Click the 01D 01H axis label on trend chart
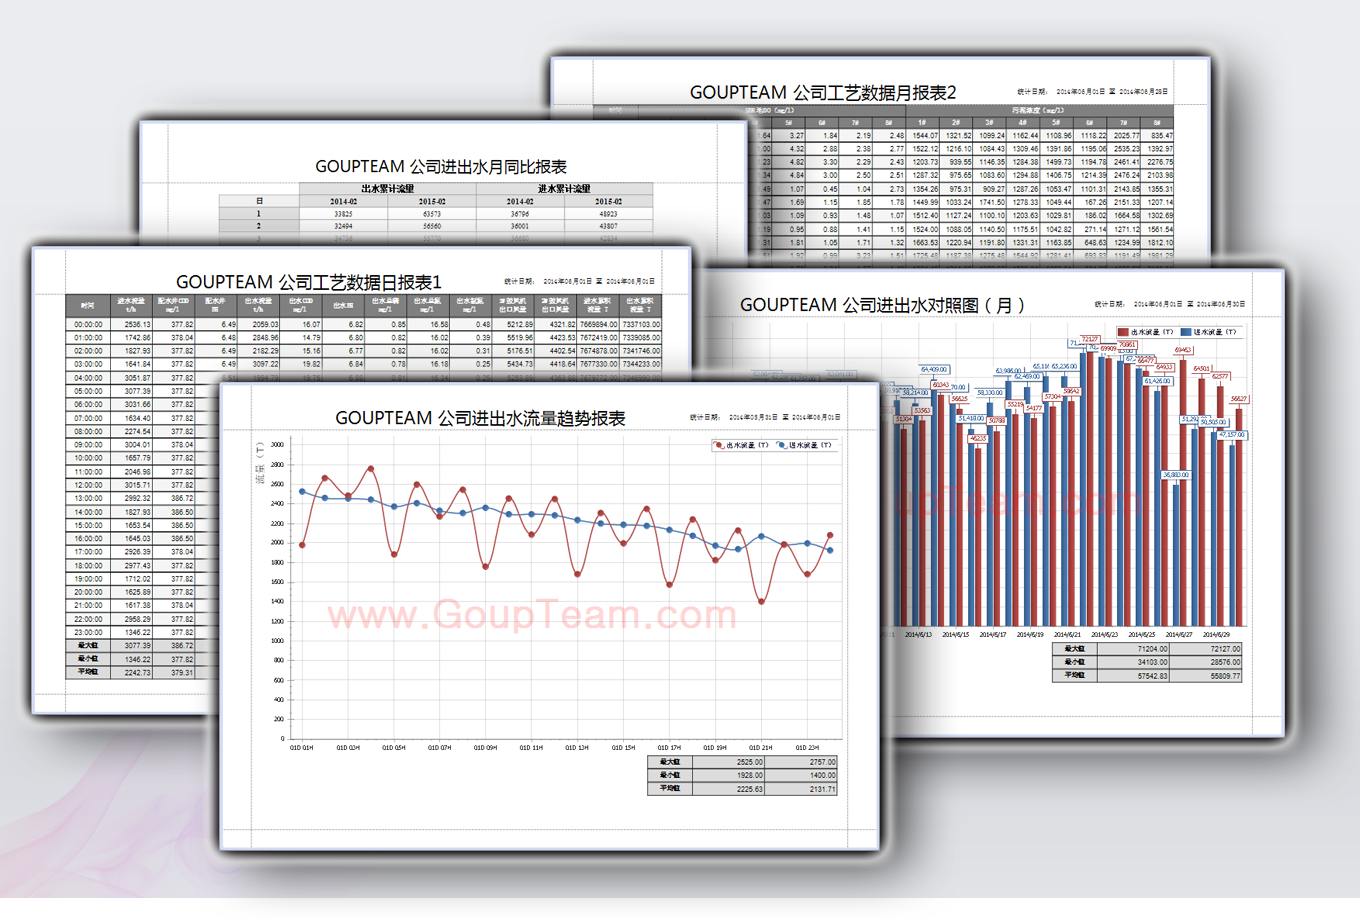This screenshot has width=1360, height=920. [x=302, y=747]
